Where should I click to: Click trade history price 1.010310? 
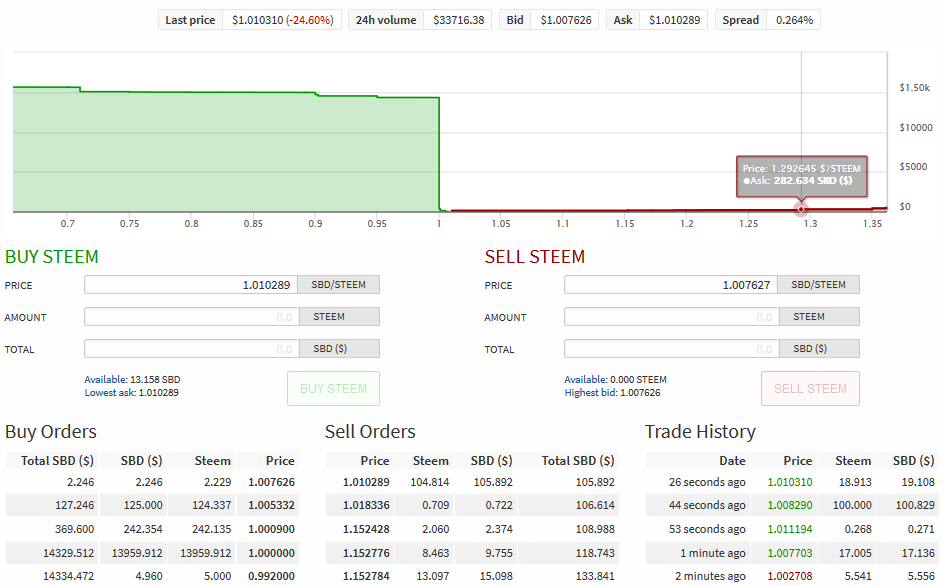click(790, 482)
